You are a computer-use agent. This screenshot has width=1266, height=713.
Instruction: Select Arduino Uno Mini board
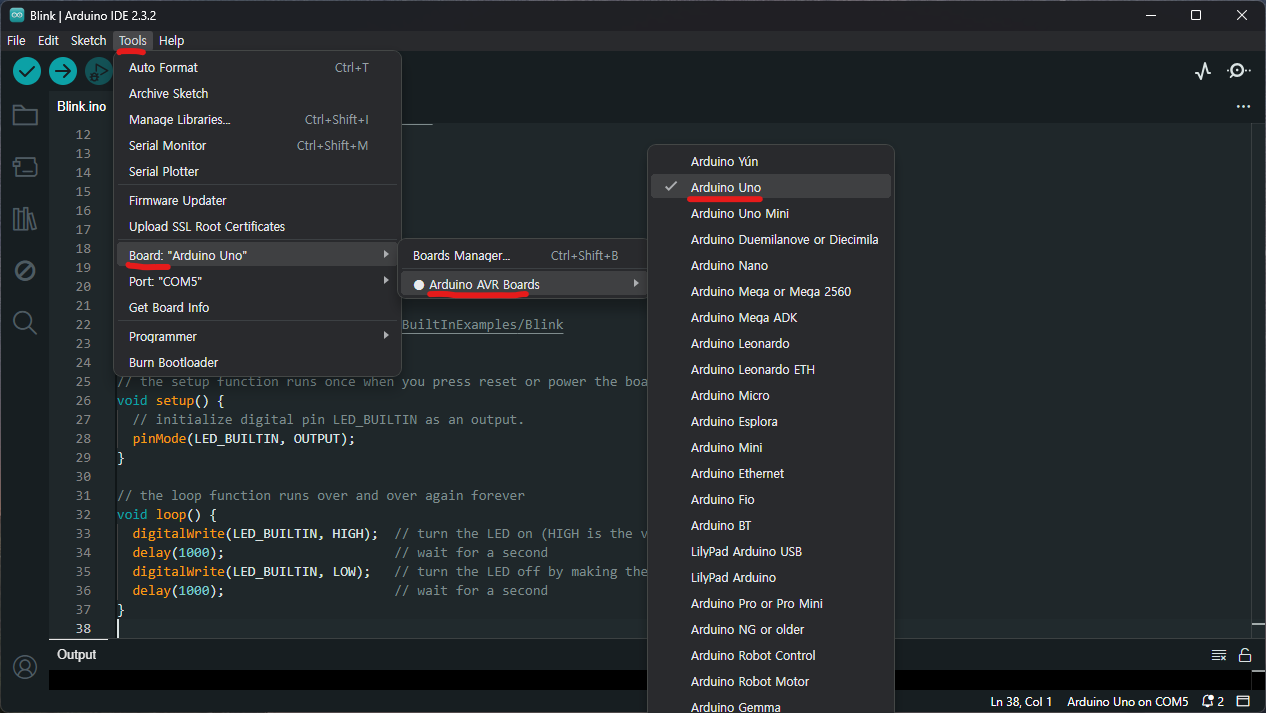[771, 213]
